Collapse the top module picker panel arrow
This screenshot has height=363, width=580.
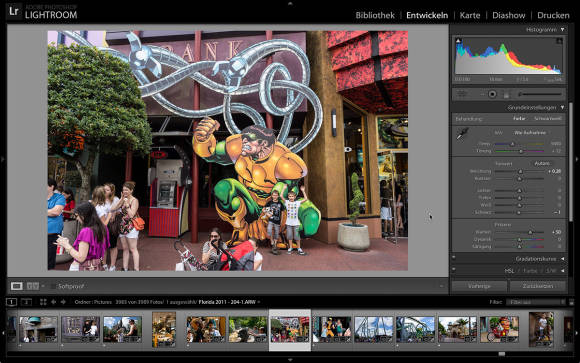coord(290,3)
